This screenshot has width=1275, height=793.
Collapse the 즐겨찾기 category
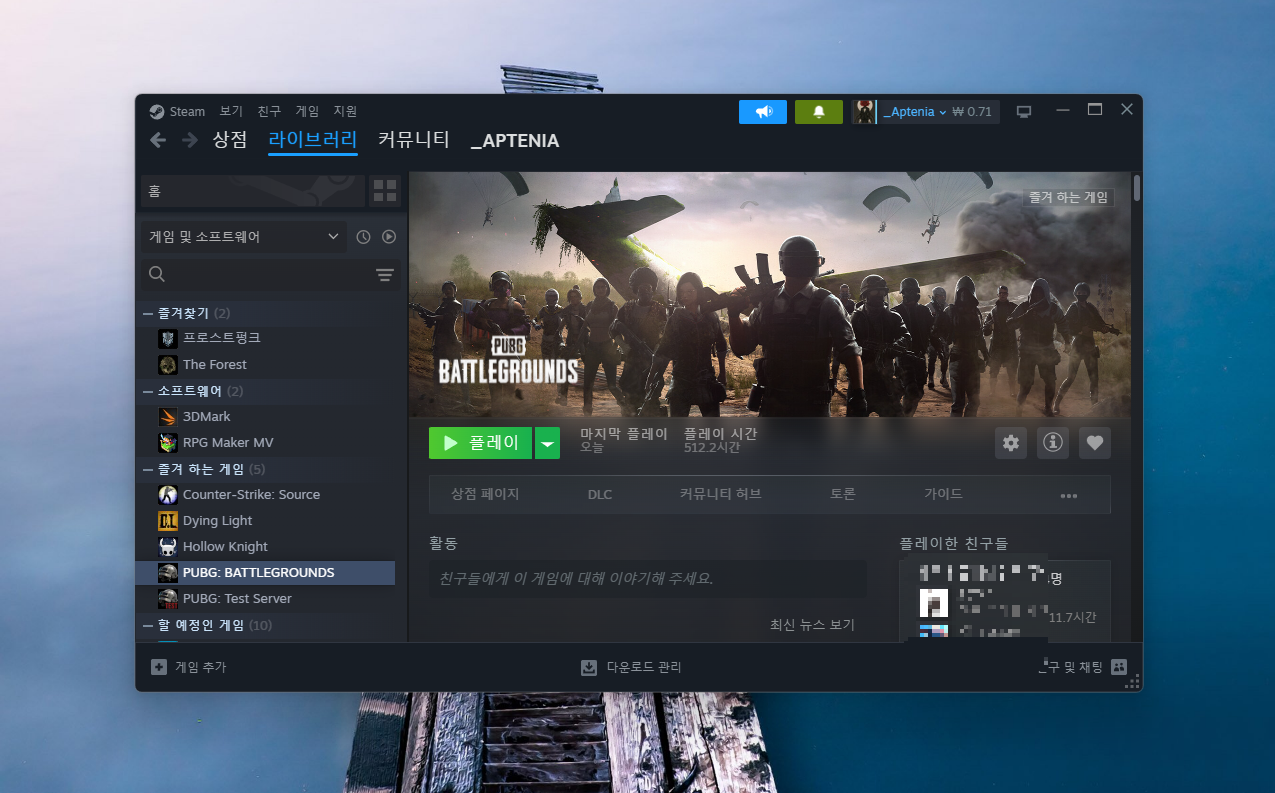point(148,313)
